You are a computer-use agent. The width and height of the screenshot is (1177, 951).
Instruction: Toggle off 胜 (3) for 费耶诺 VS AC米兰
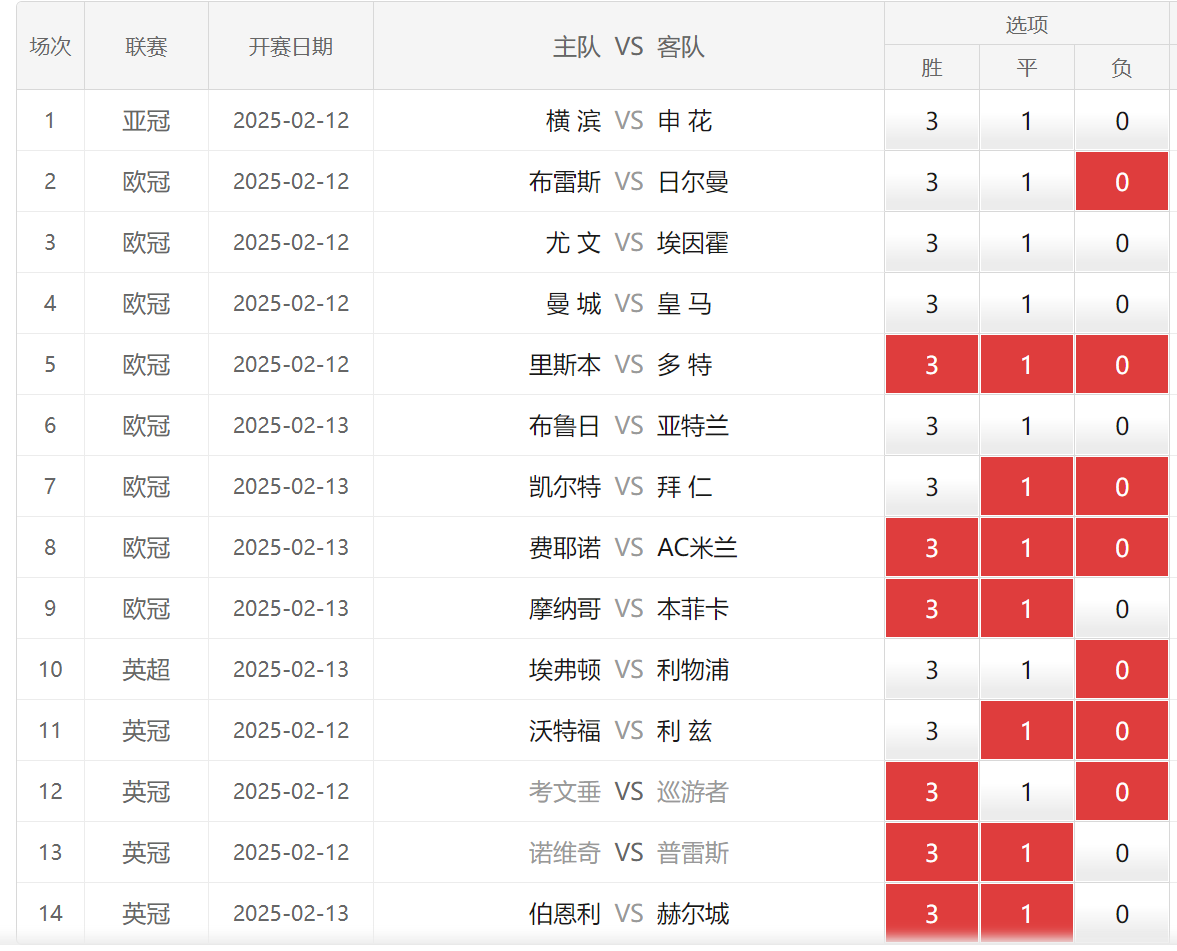coord(932,547)
